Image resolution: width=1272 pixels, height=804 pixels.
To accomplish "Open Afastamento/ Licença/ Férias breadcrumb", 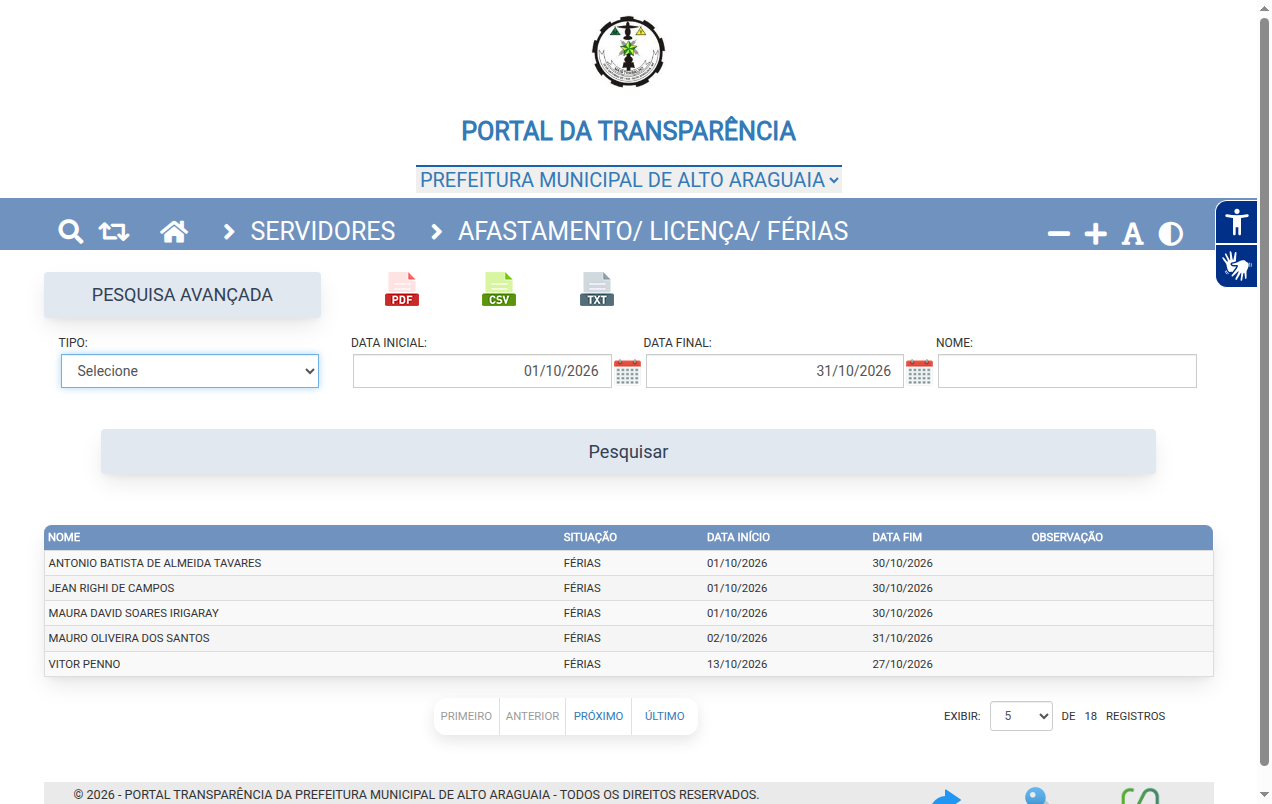I will (653, 231).
